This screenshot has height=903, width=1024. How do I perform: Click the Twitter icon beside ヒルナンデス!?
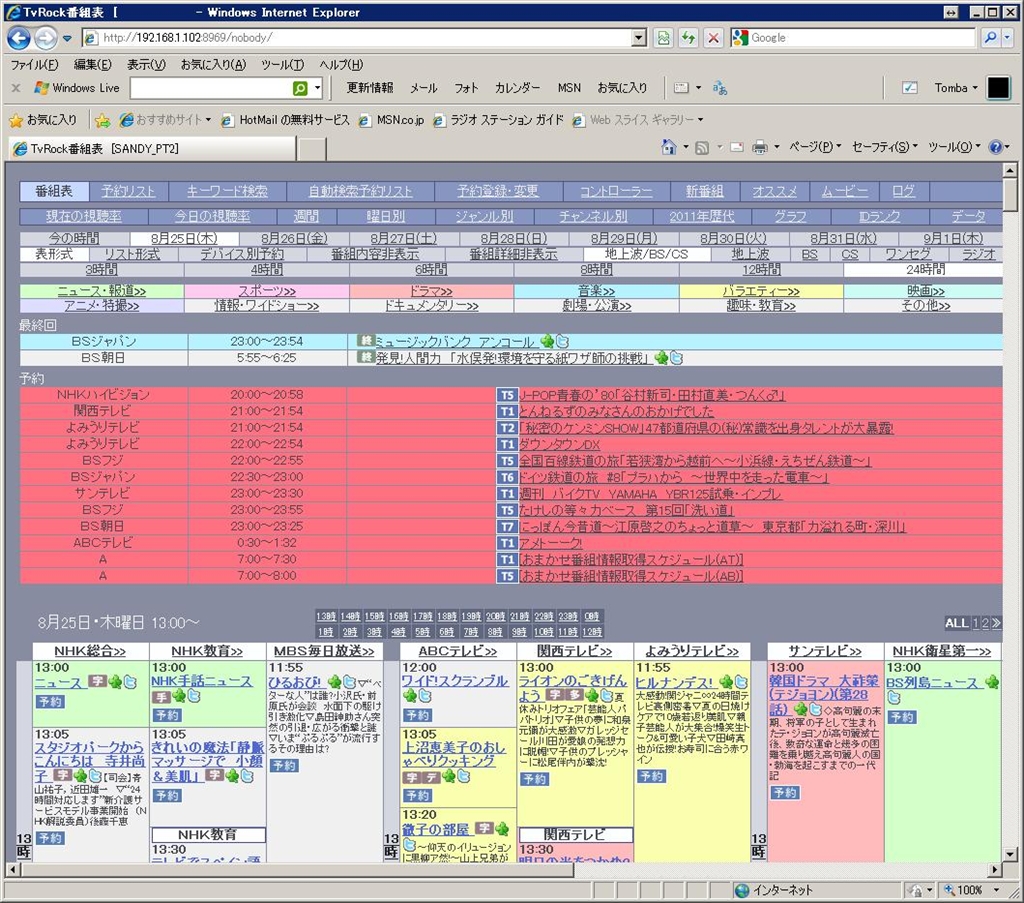(741, 682)
